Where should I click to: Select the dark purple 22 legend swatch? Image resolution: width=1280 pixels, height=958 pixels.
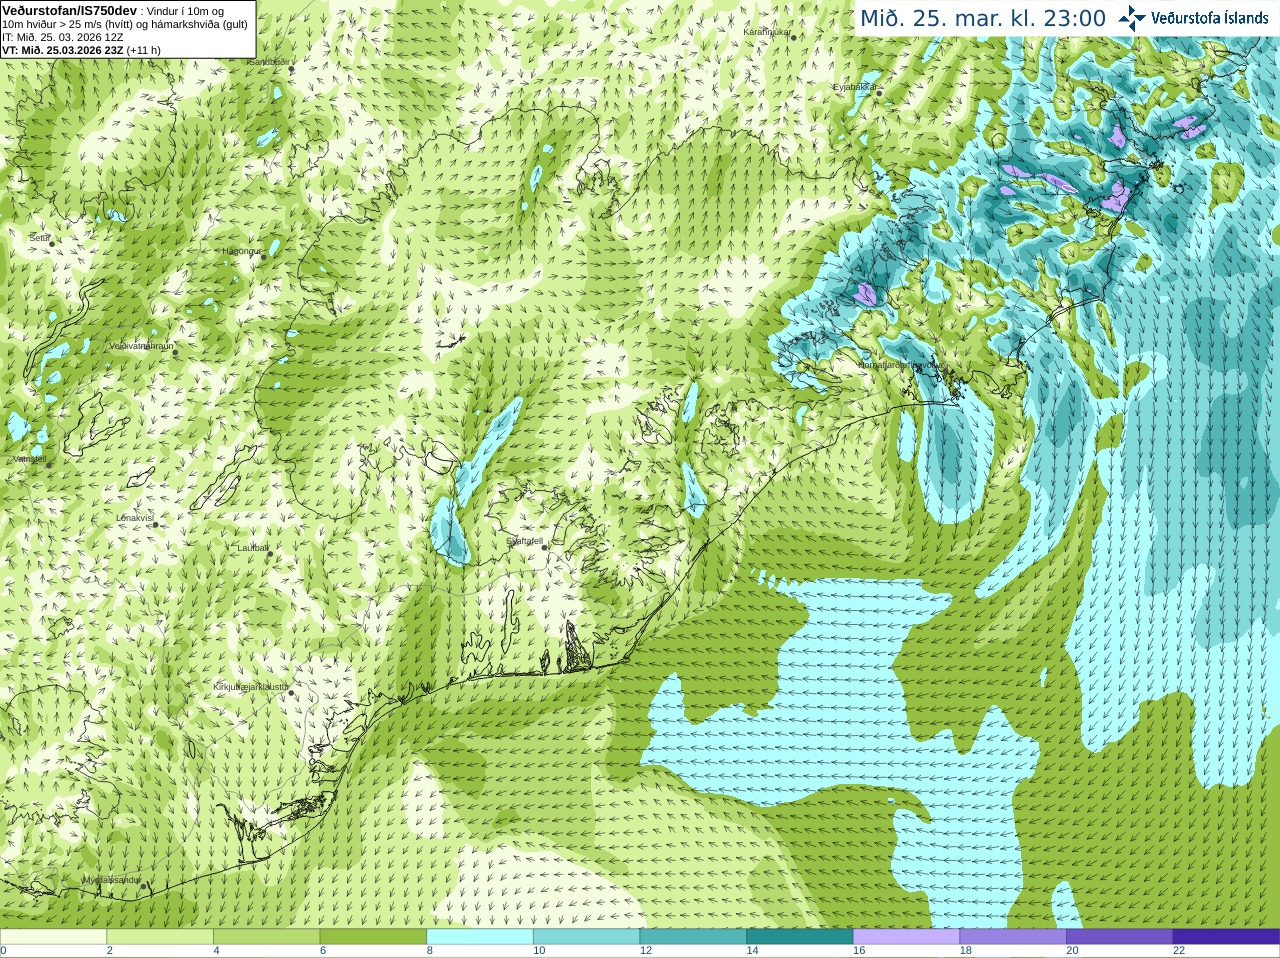coord(1226,937)
